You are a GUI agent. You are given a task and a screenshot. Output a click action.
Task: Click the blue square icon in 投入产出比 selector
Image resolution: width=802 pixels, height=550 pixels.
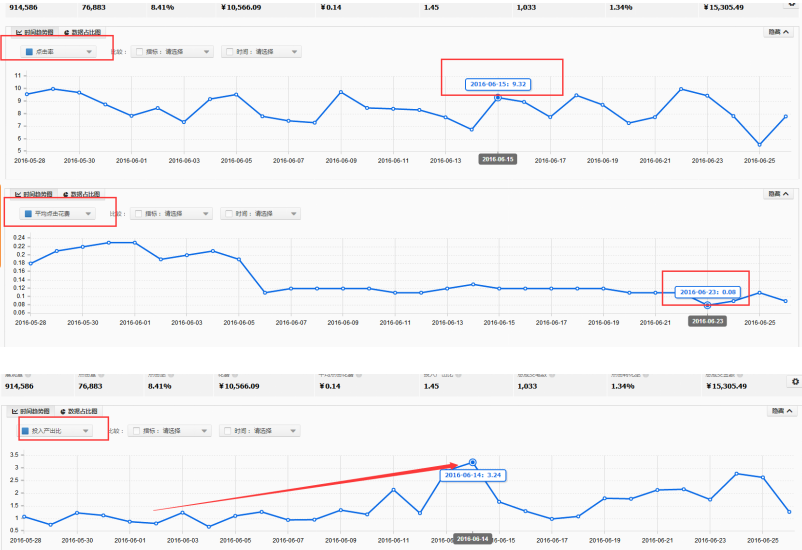click(29, 431)
